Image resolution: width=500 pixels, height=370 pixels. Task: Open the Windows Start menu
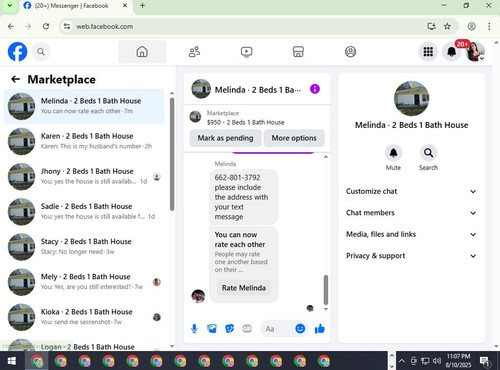(x=12, y=361)
